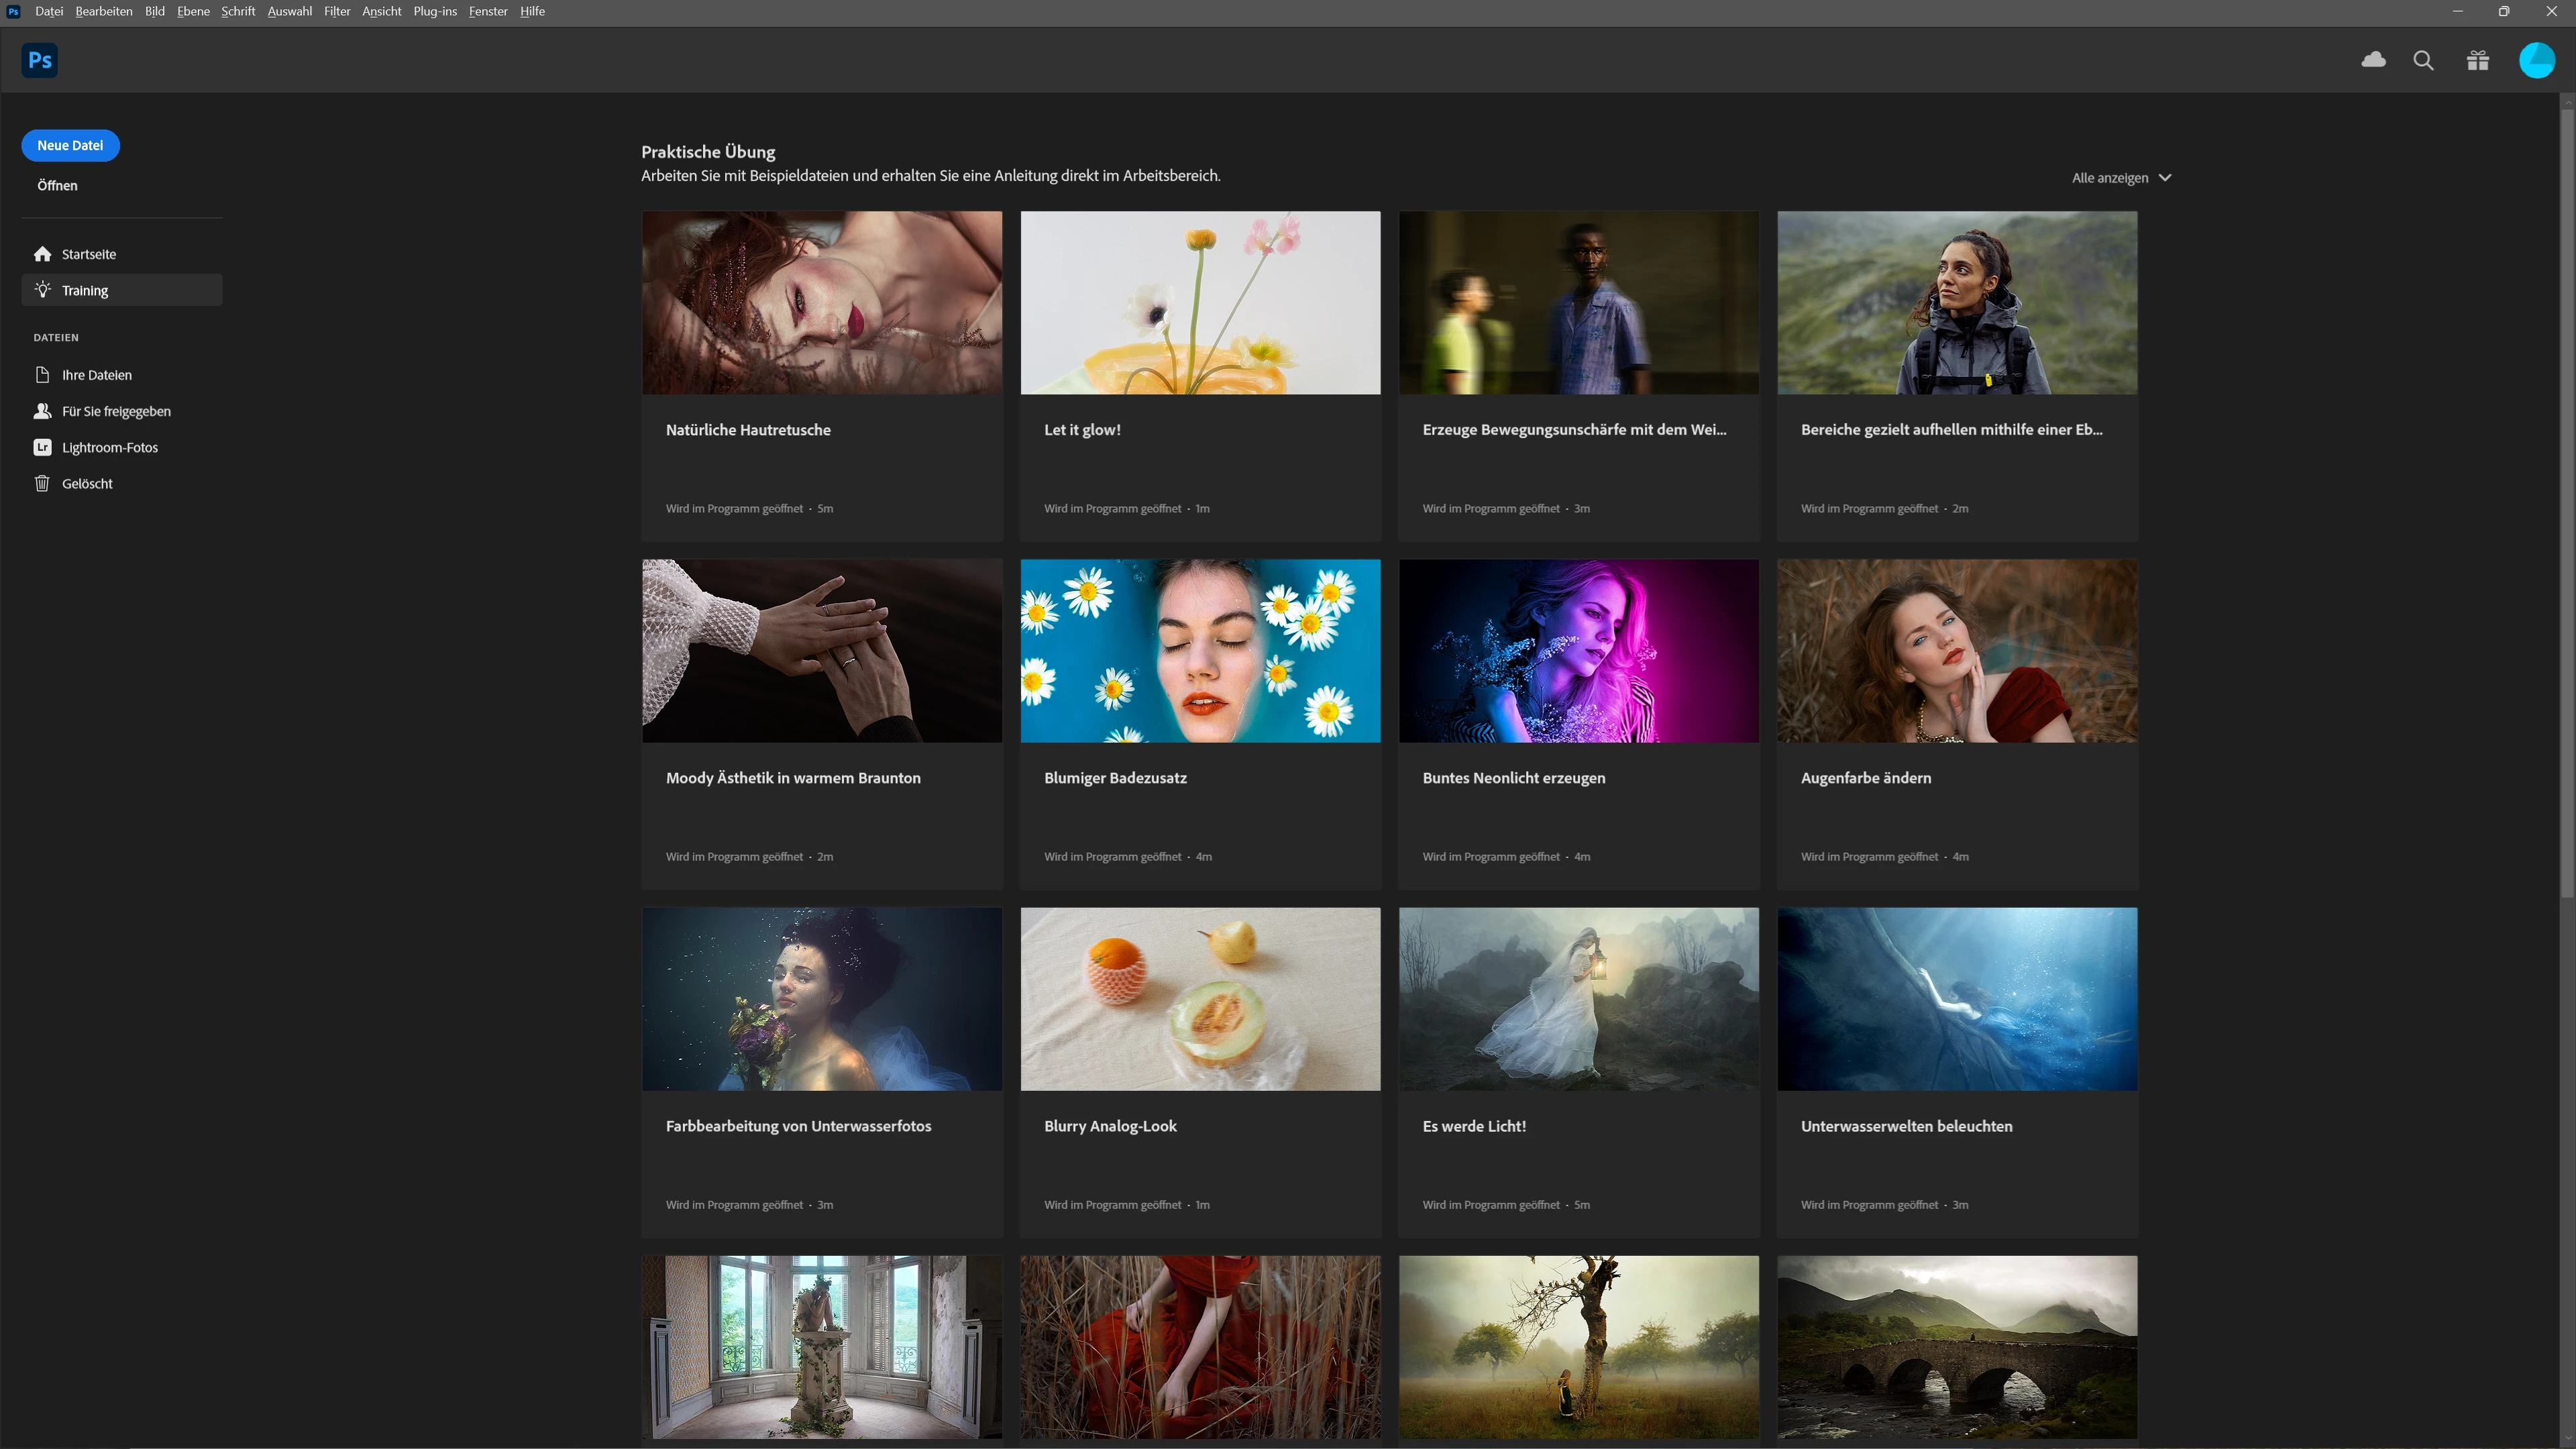Go to Startseite in the sidebar
2576x1449 pixels.
click(x=88, y=254)
